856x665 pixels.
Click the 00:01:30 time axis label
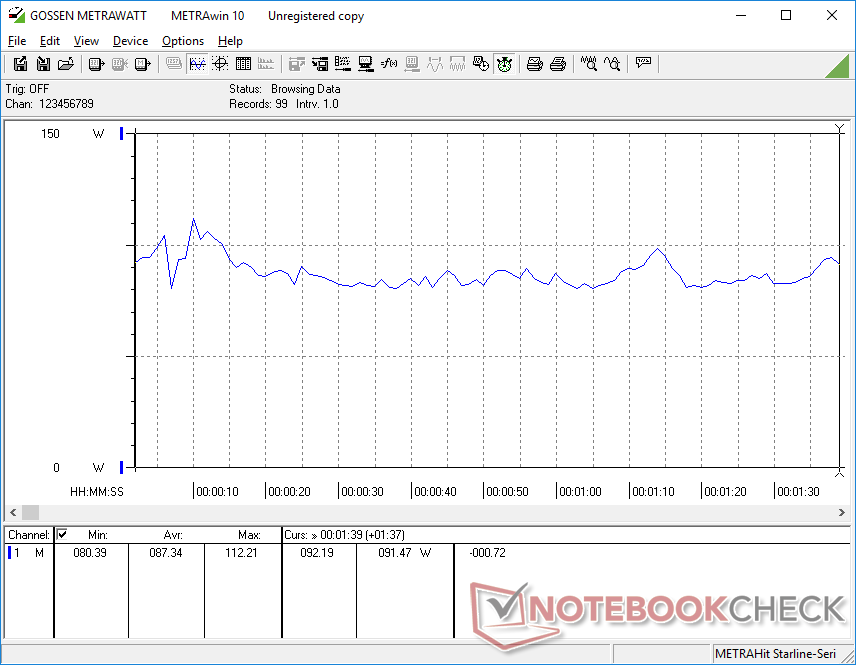(798, 492)
